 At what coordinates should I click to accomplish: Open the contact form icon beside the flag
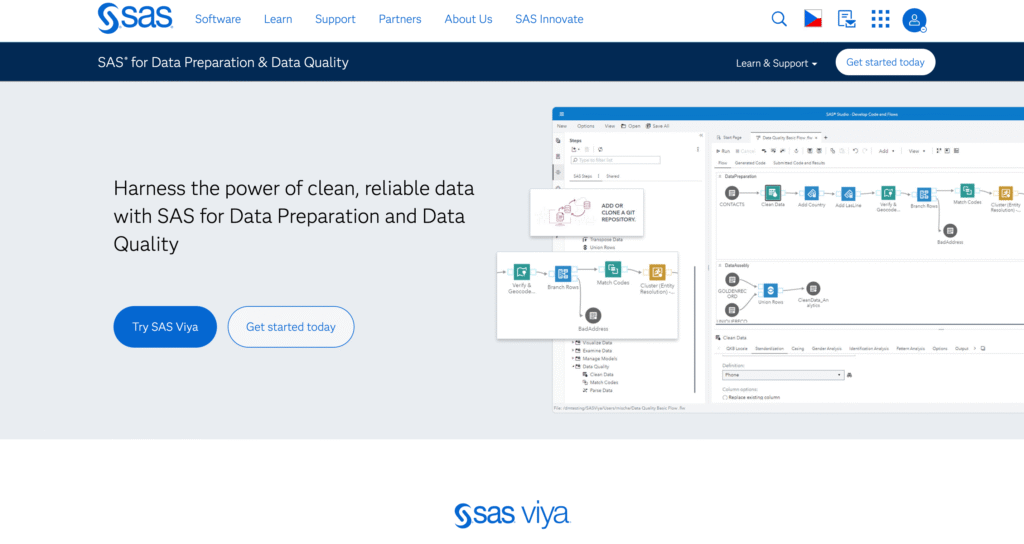pyautogui.click(x=846, y=19)
